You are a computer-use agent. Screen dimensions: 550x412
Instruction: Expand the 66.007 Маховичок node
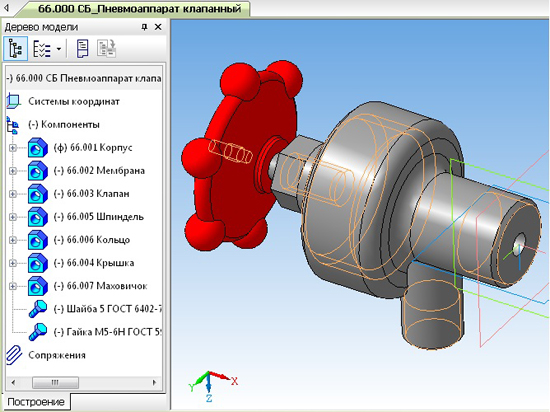point(13,286)
